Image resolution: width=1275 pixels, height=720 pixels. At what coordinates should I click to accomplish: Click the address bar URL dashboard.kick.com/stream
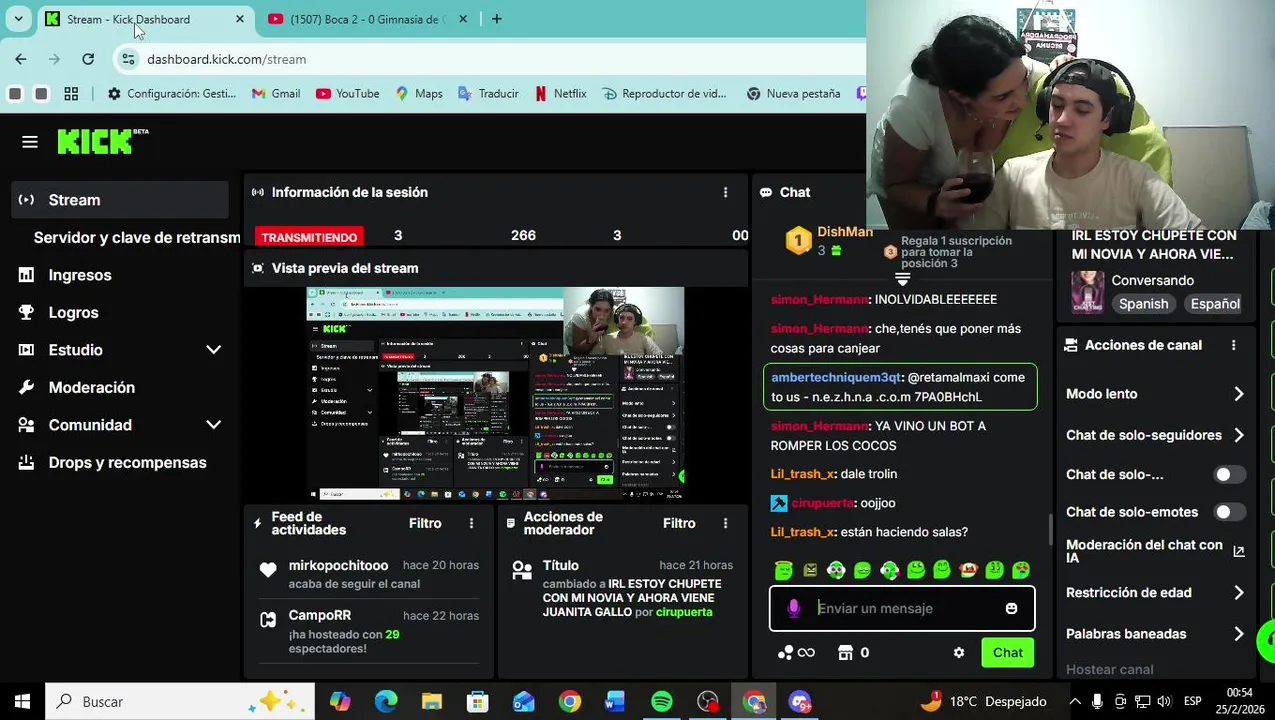(227, 59)
